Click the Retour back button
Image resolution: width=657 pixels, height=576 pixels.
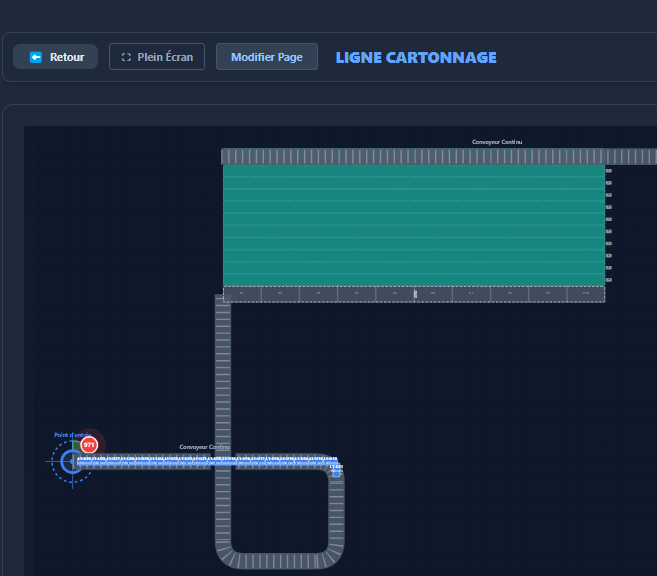click(55, 57)
